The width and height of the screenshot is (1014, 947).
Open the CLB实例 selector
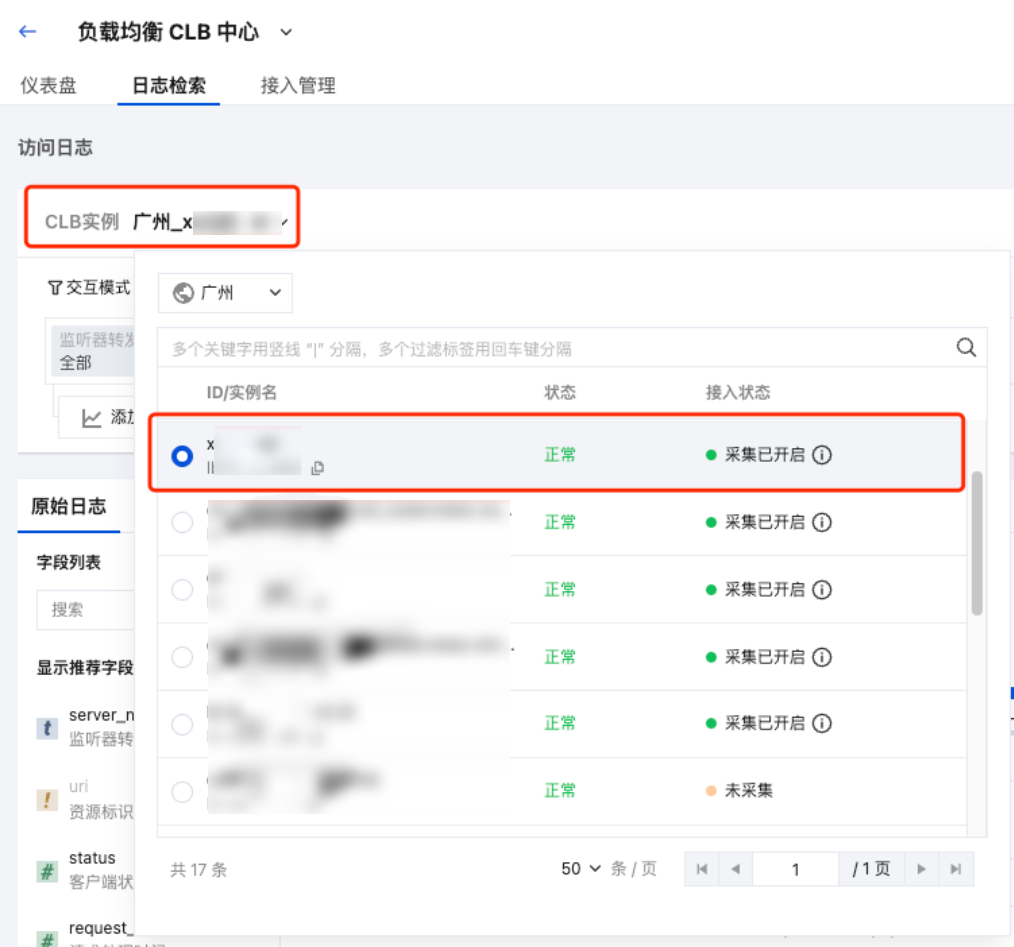point(163,222)
